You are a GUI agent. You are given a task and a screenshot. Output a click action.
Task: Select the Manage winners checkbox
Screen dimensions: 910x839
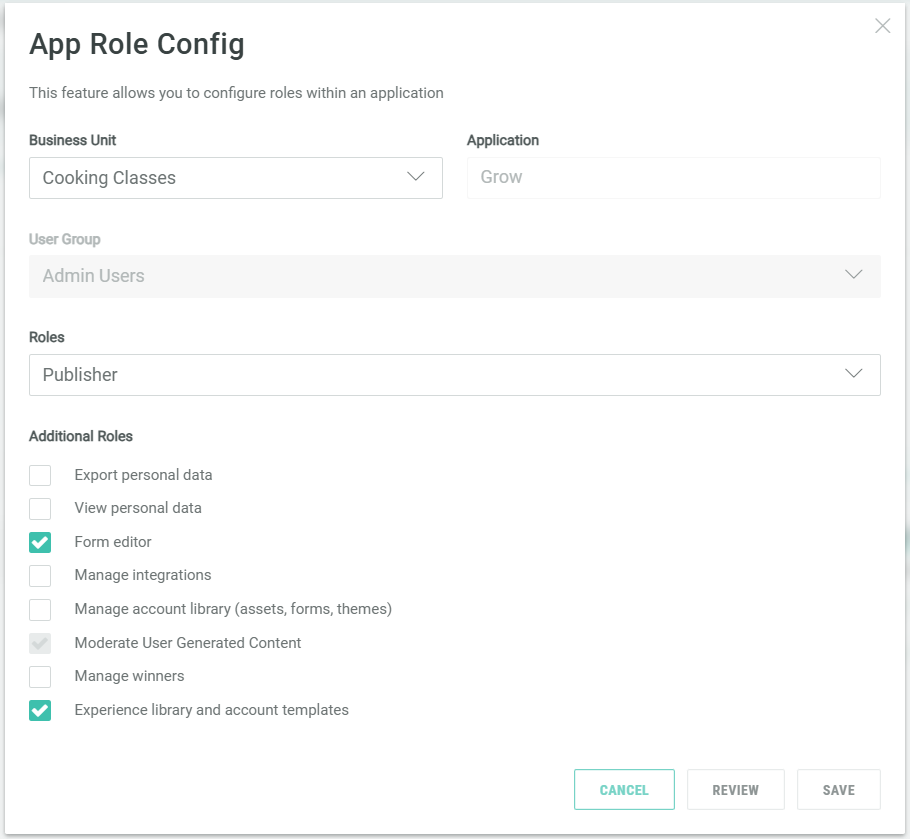tap(40, 677)
